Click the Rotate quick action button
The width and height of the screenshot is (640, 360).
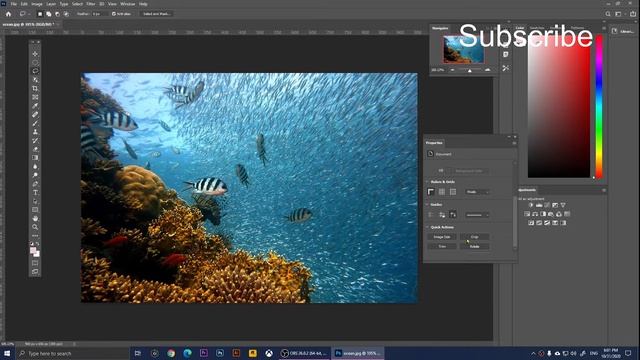tap(474, 247)
